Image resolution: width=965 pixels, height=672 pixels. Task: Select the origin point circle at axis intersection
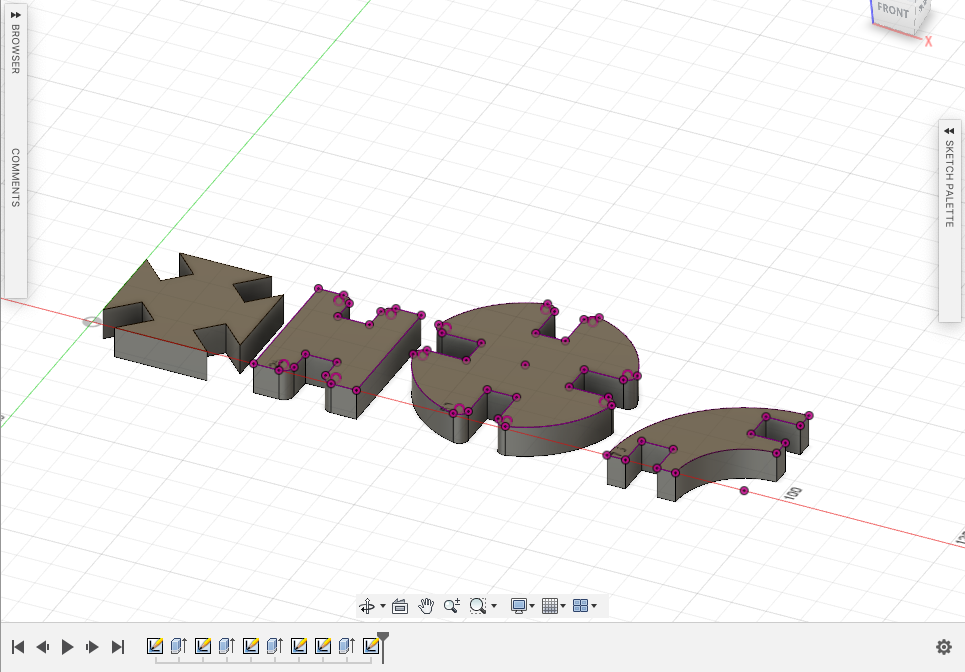click(x=92, y=322)
